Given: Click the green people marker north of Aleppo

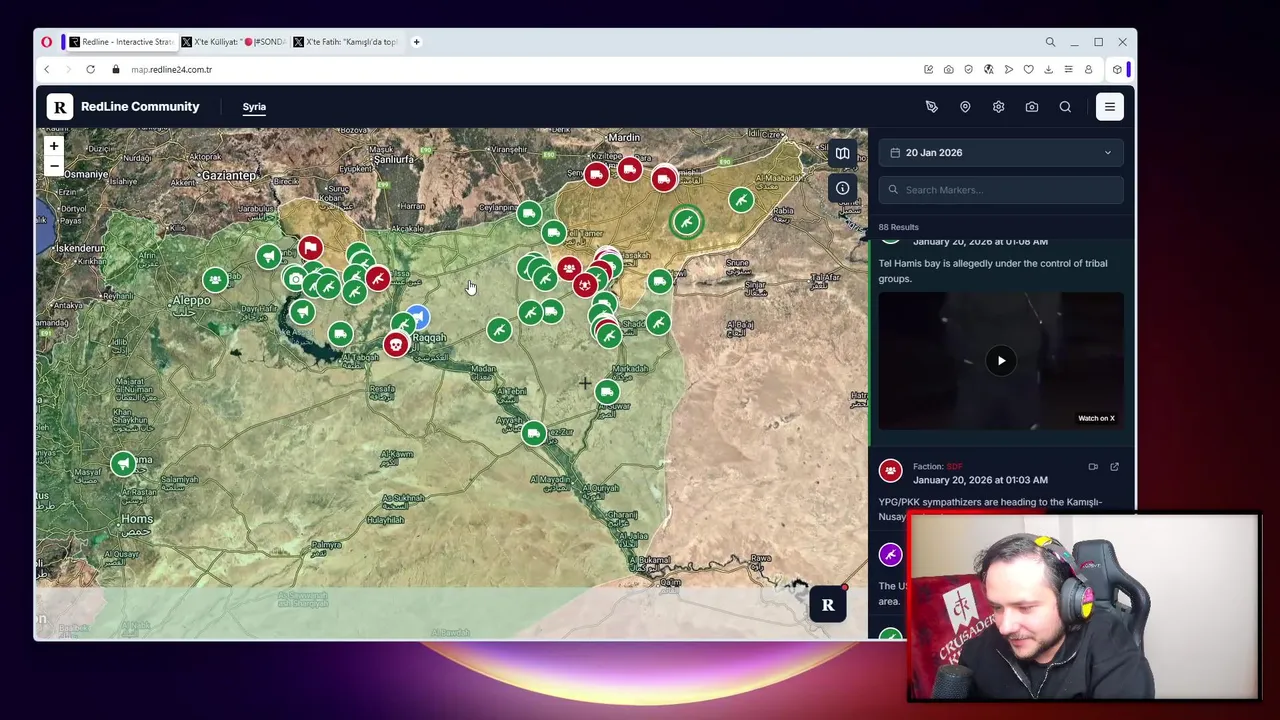Looking at the screenshot, I should point(215,280).
